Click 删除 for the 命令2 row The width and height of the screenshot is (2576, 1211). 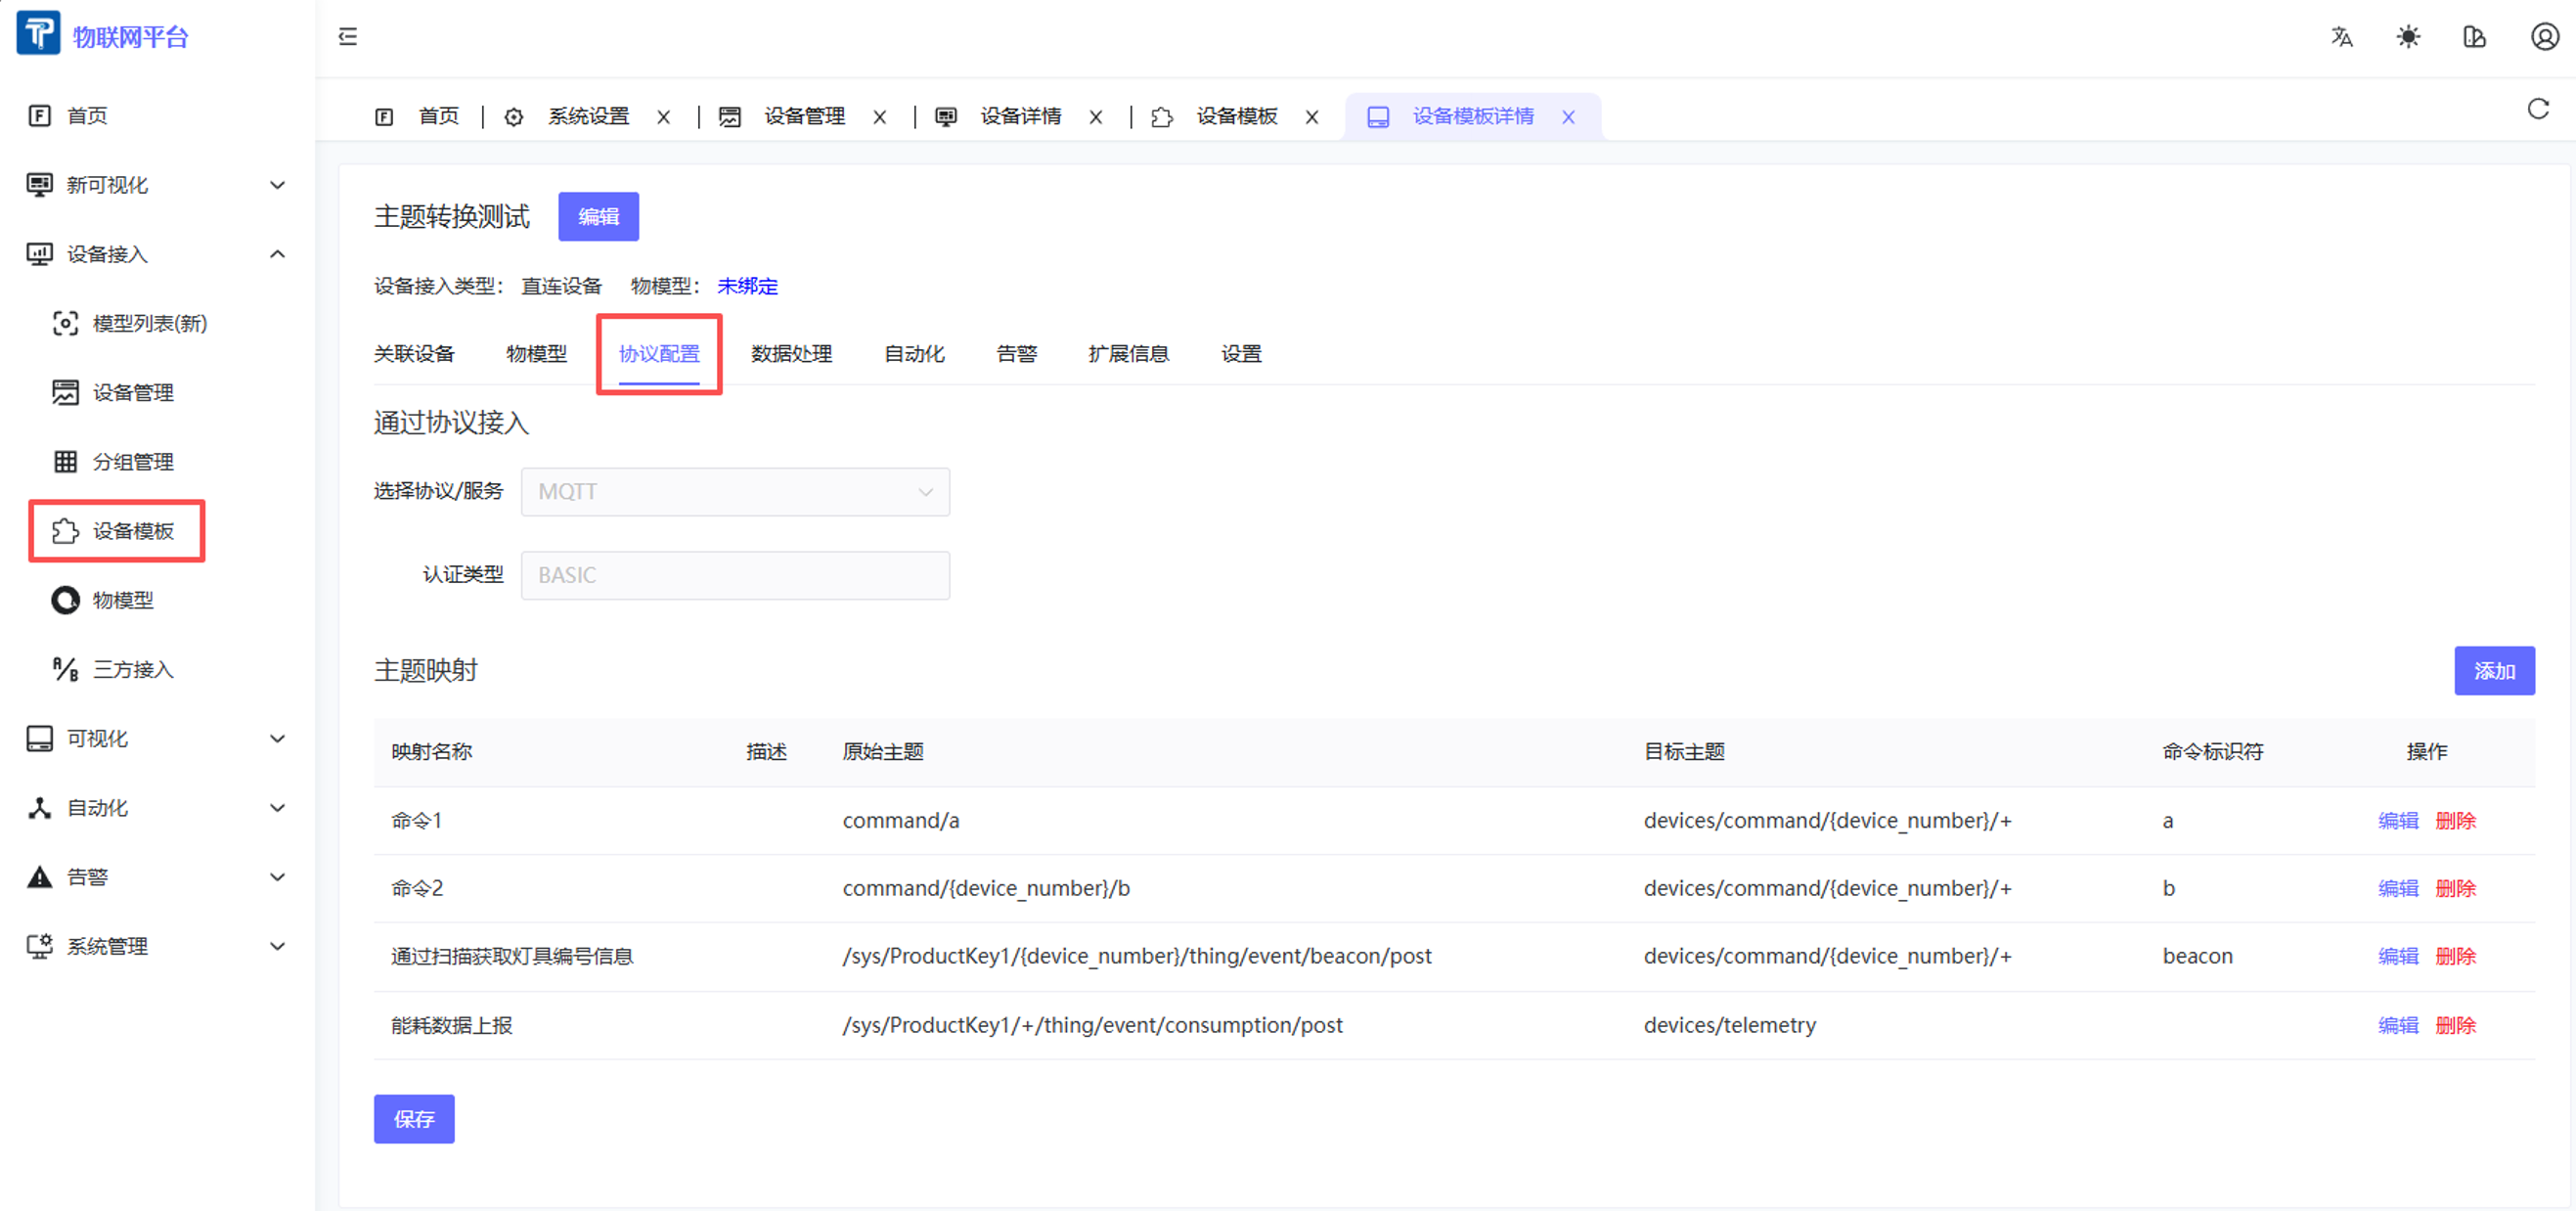pyautogui.click(x=2455, y=888)
